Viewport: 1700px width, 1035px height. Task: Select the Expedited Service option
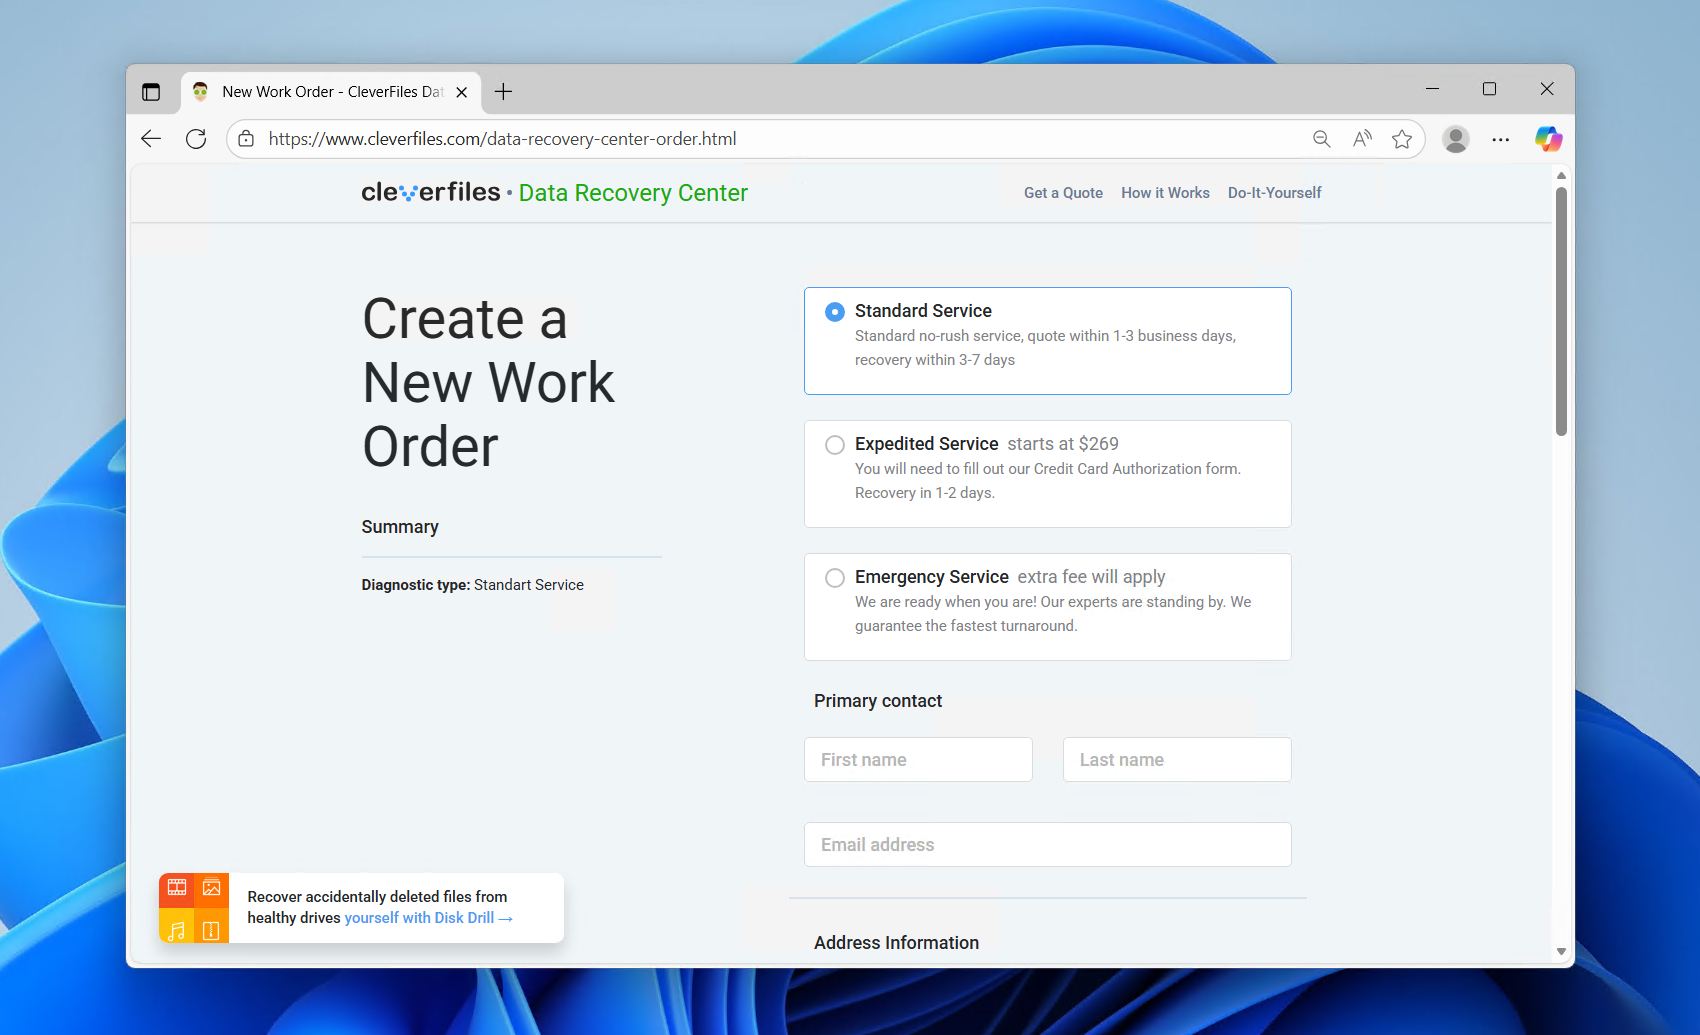click(835, 445)
